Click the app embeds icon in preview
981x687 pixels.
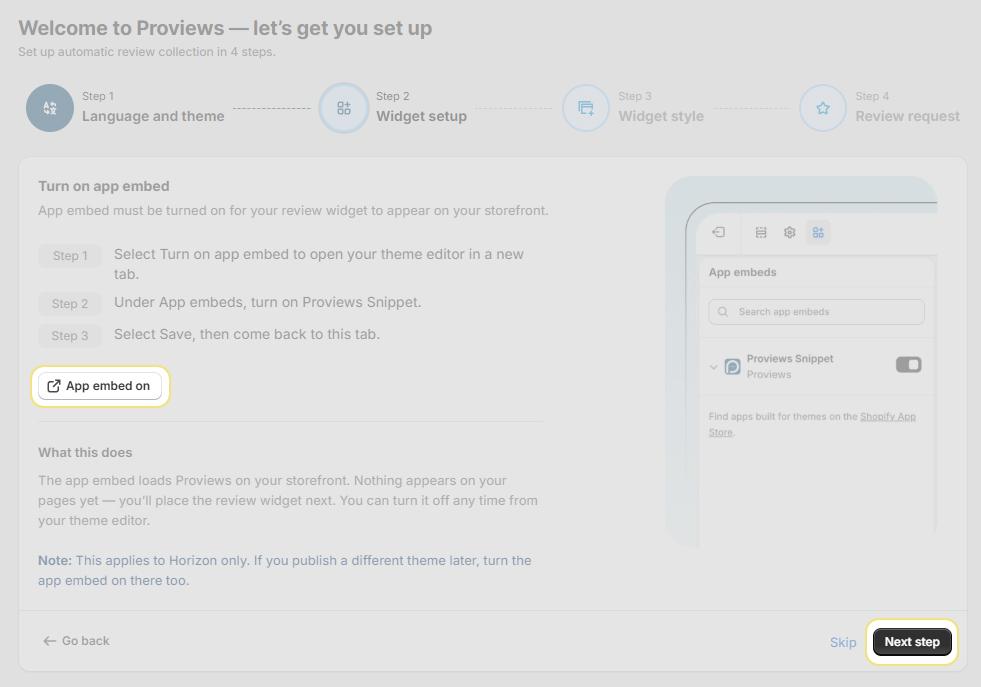tap(818, 233)
